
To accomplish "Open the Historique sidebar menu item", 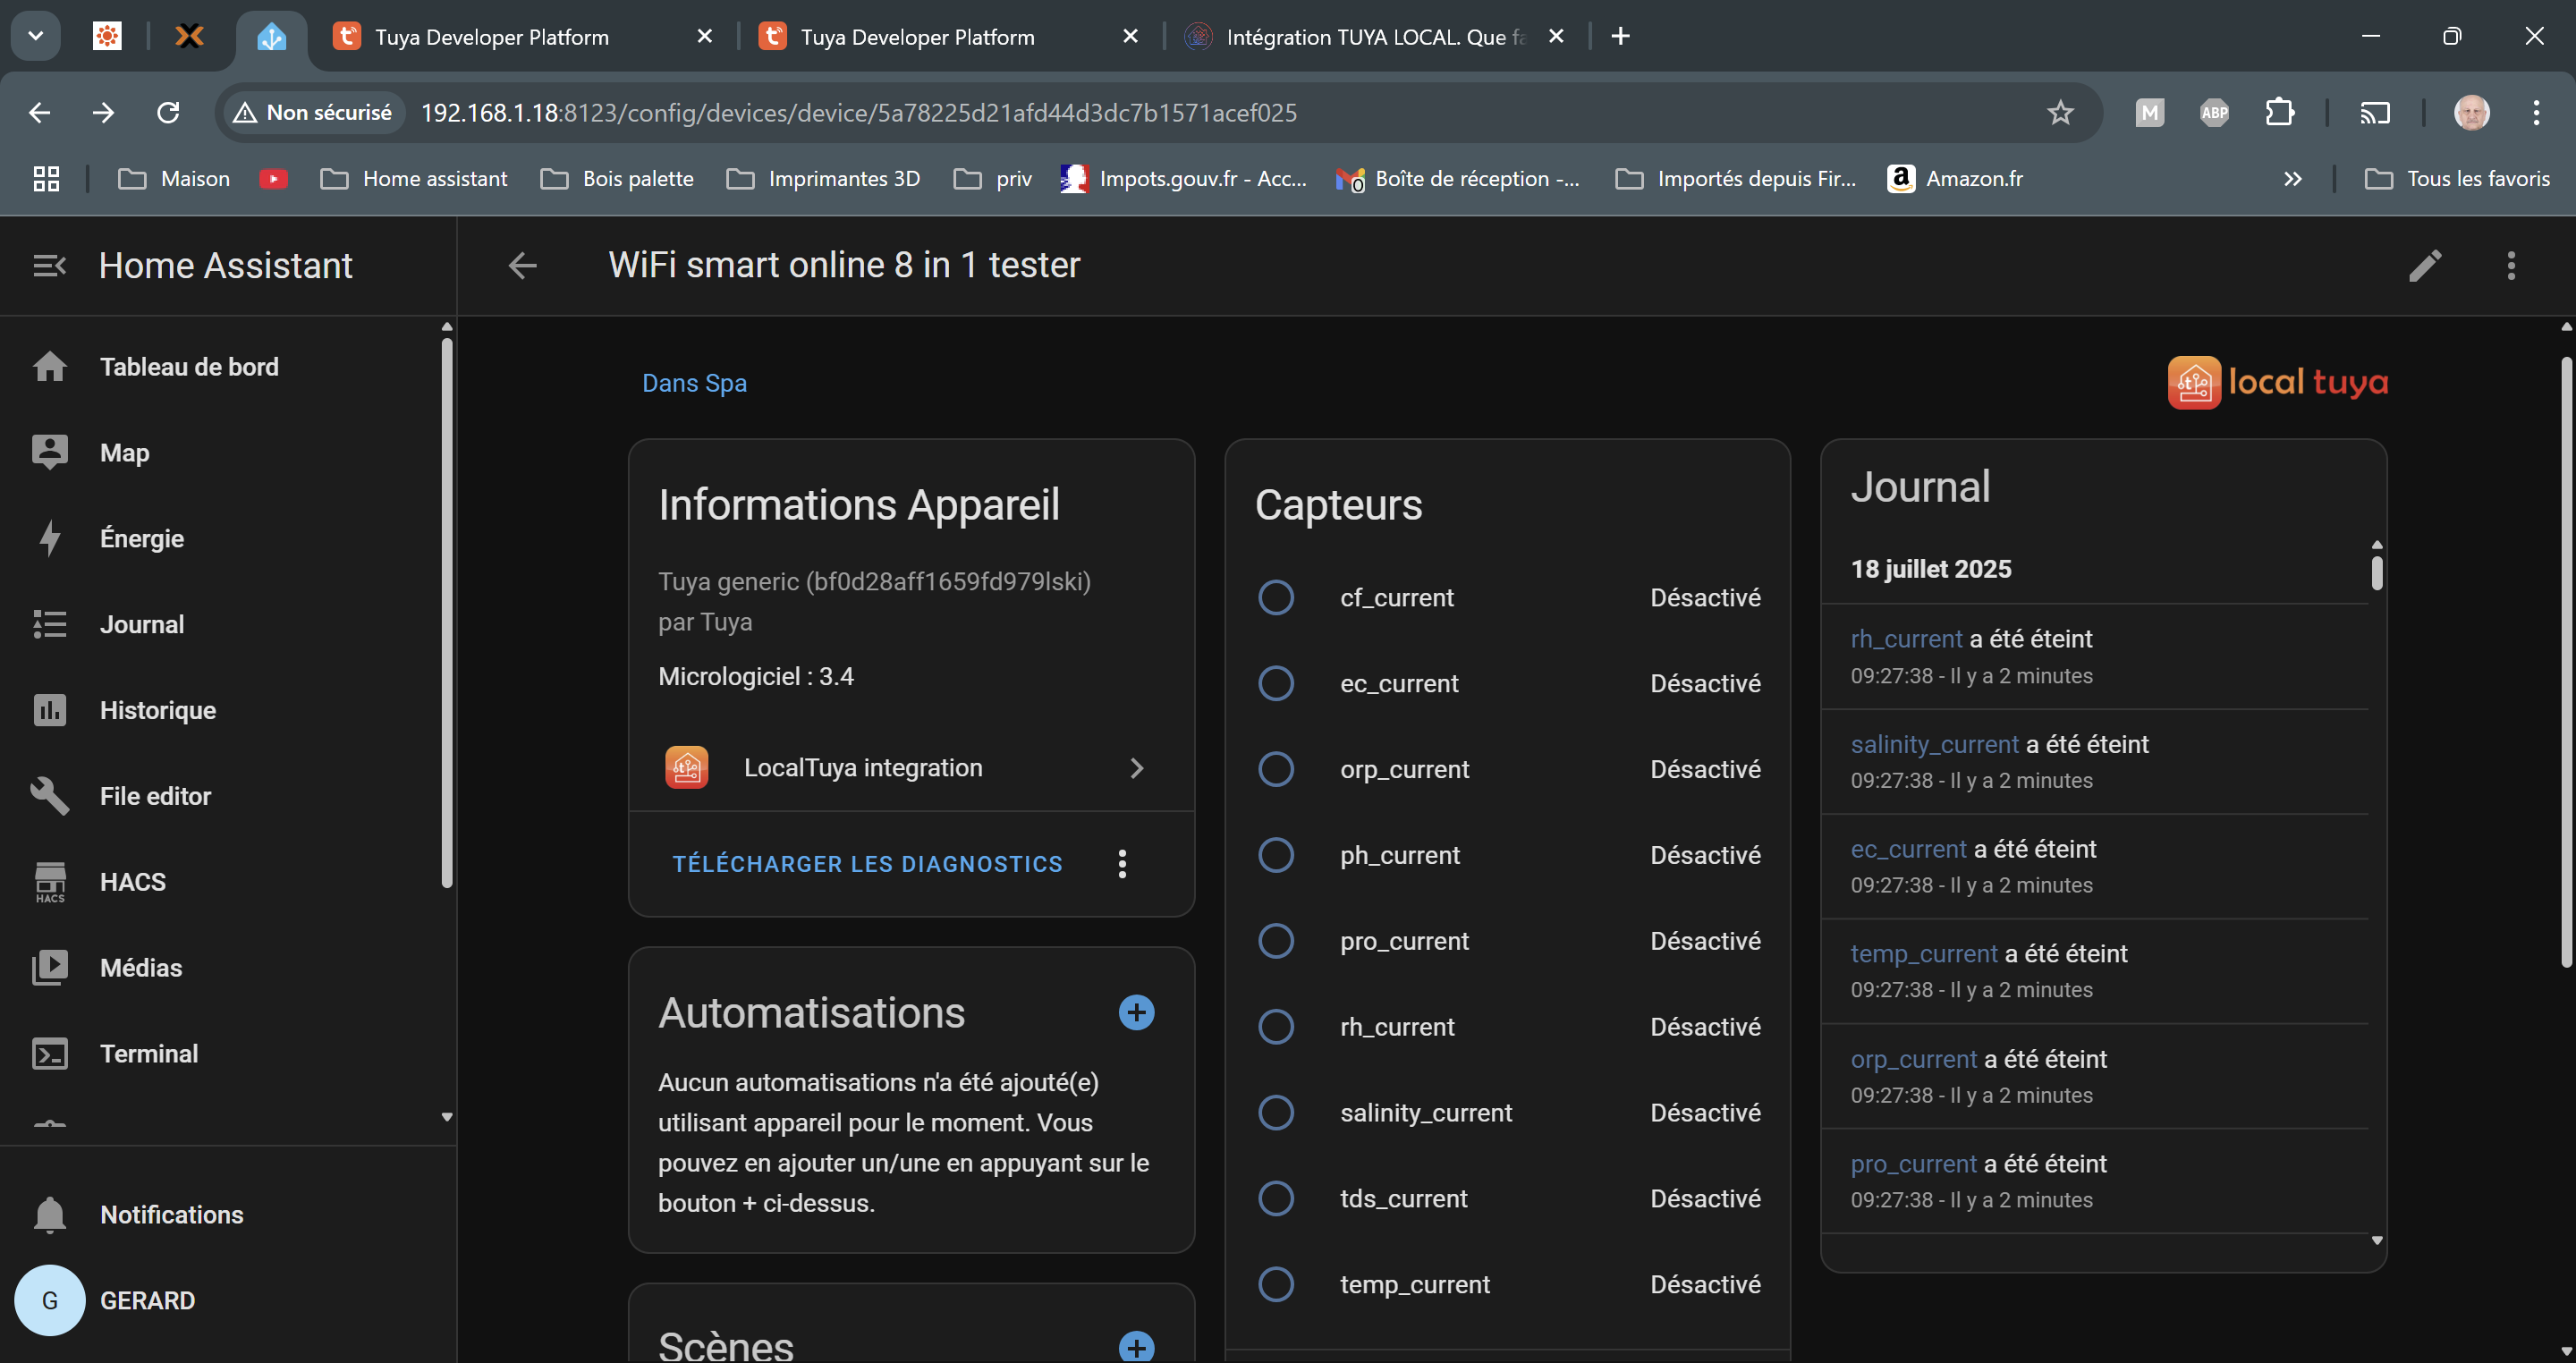I will [x=157, y=710].
